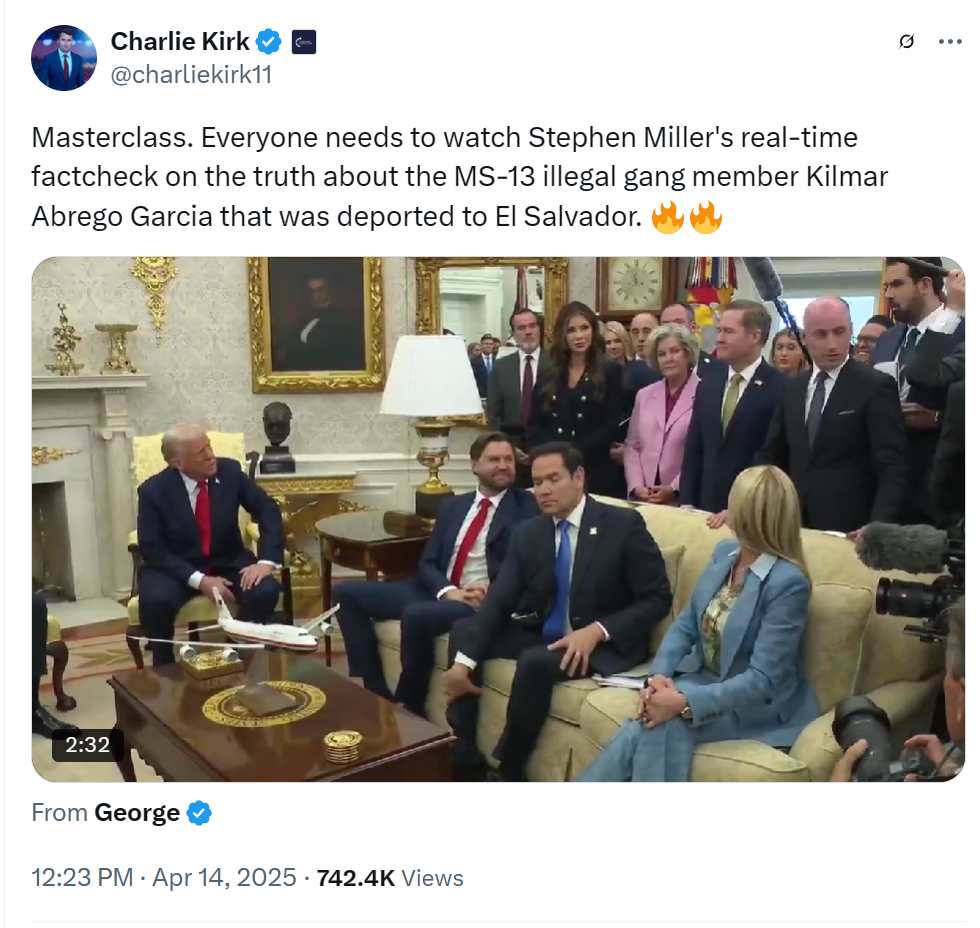Click the 'Views' label after 742.4K
This screenshot has height=928, width=980.
pos(432,878)
